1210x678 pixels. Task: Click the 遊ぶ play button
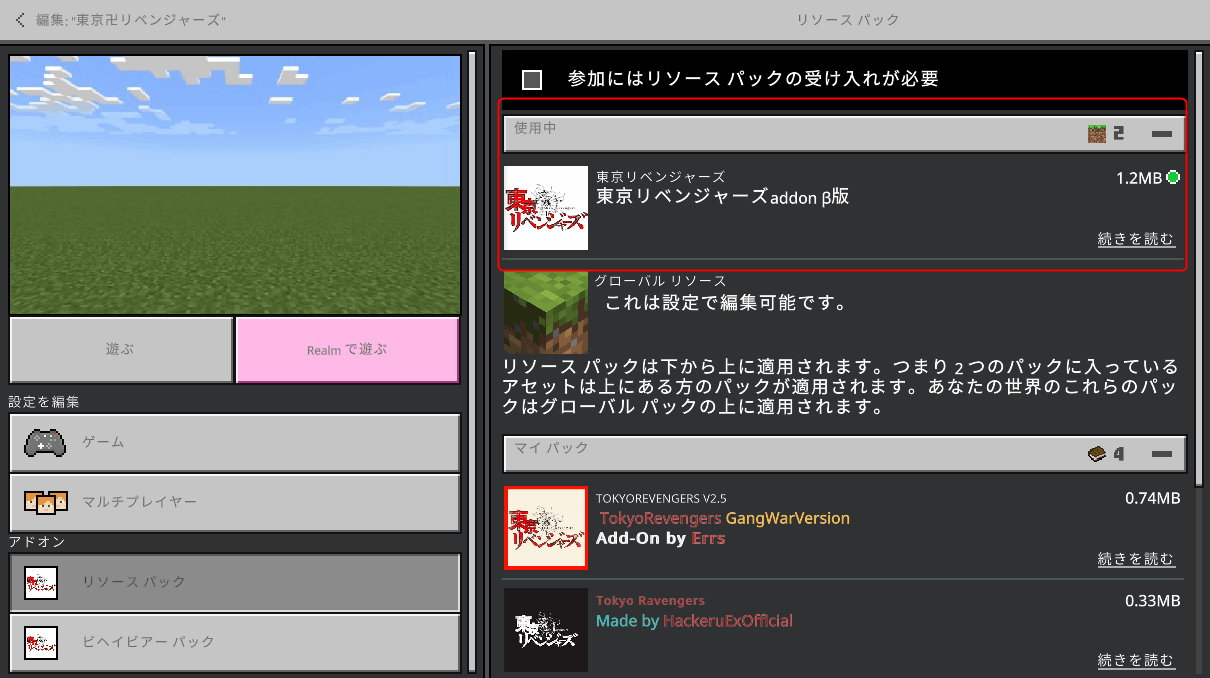[121, 350]
